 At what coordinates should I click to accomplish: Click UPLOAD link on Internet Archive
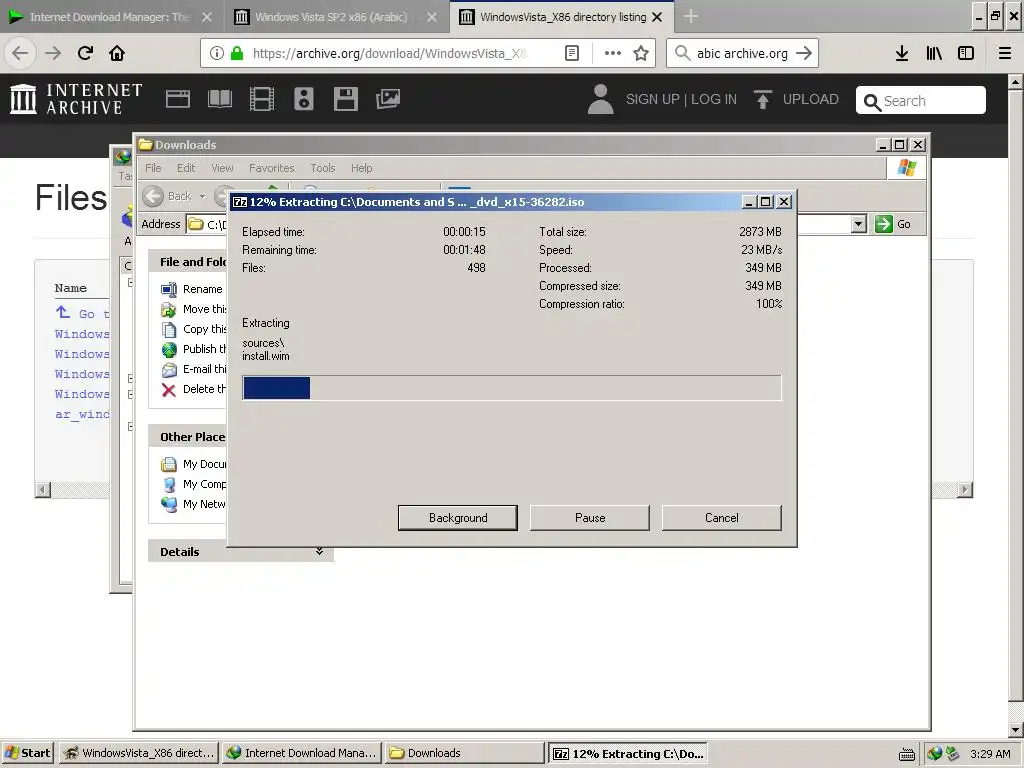(810, 99)
